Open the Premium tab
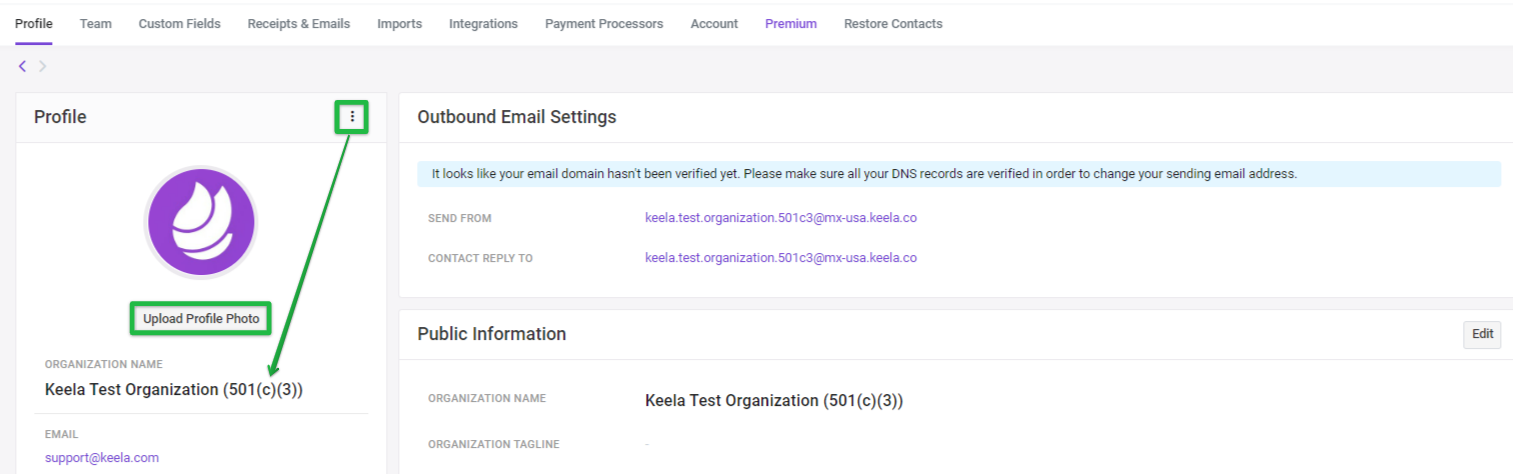Image resolution: width=1513 pixels, height=474 pixels. (x=791, y=23)
